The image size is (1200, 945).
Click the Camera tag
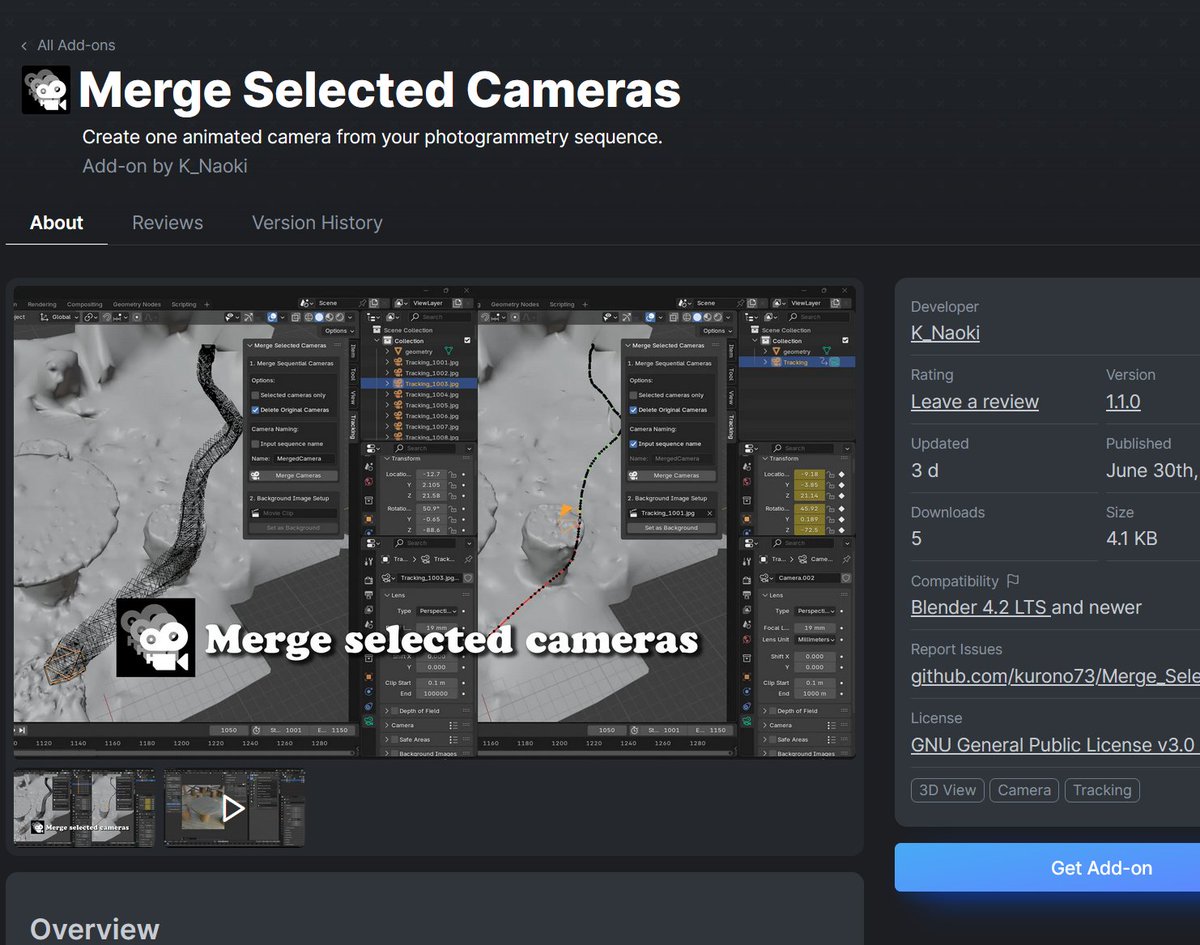tap(1024, 790)
